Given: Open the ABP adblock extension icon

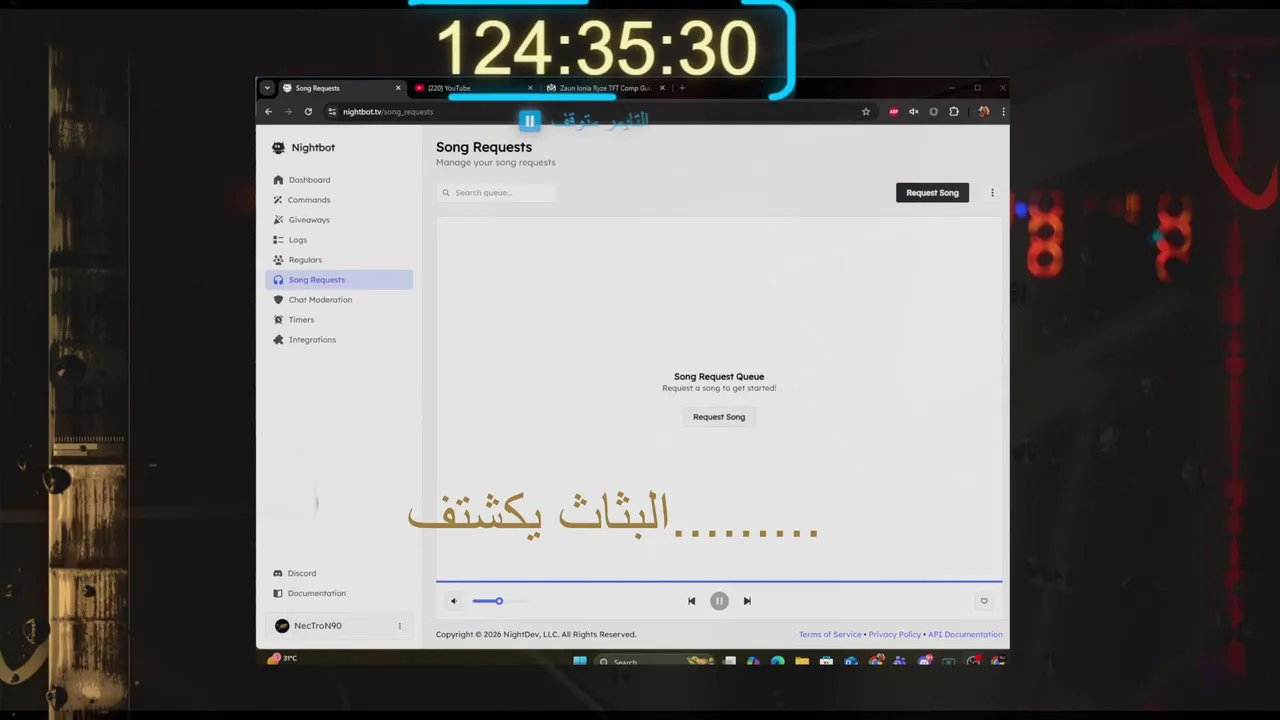Looking at the screenshot, I should pyautogui.click(x=894, y=112).
